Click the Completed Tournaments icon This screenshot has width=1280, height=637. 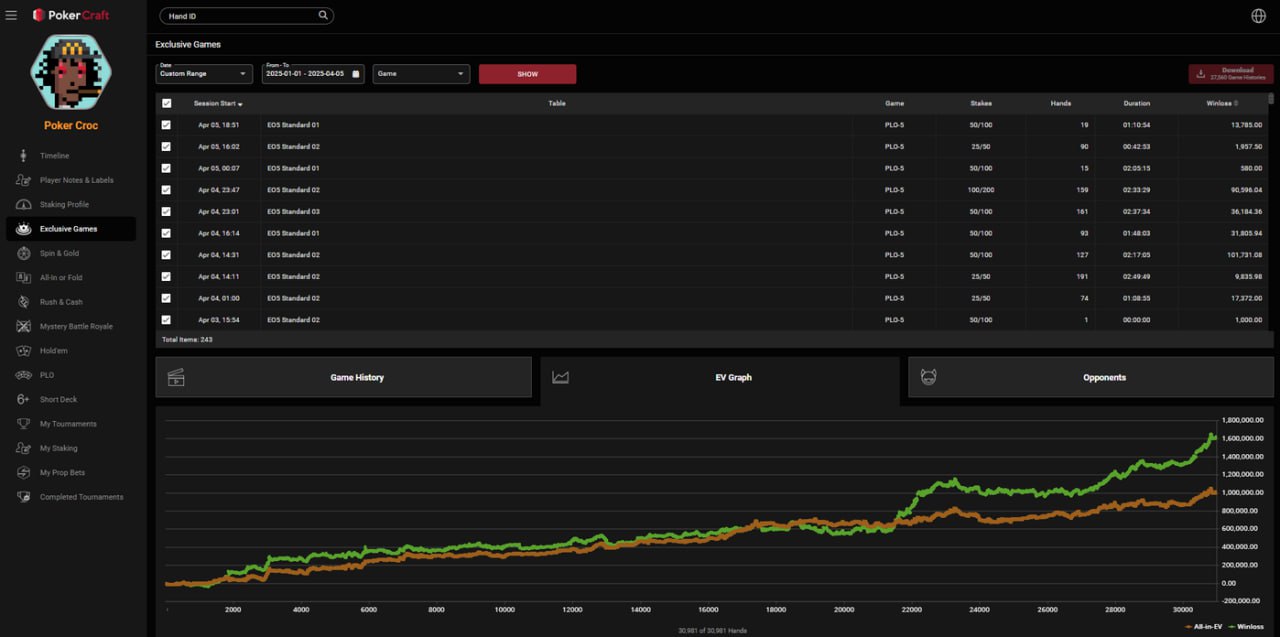pos(23,497)
